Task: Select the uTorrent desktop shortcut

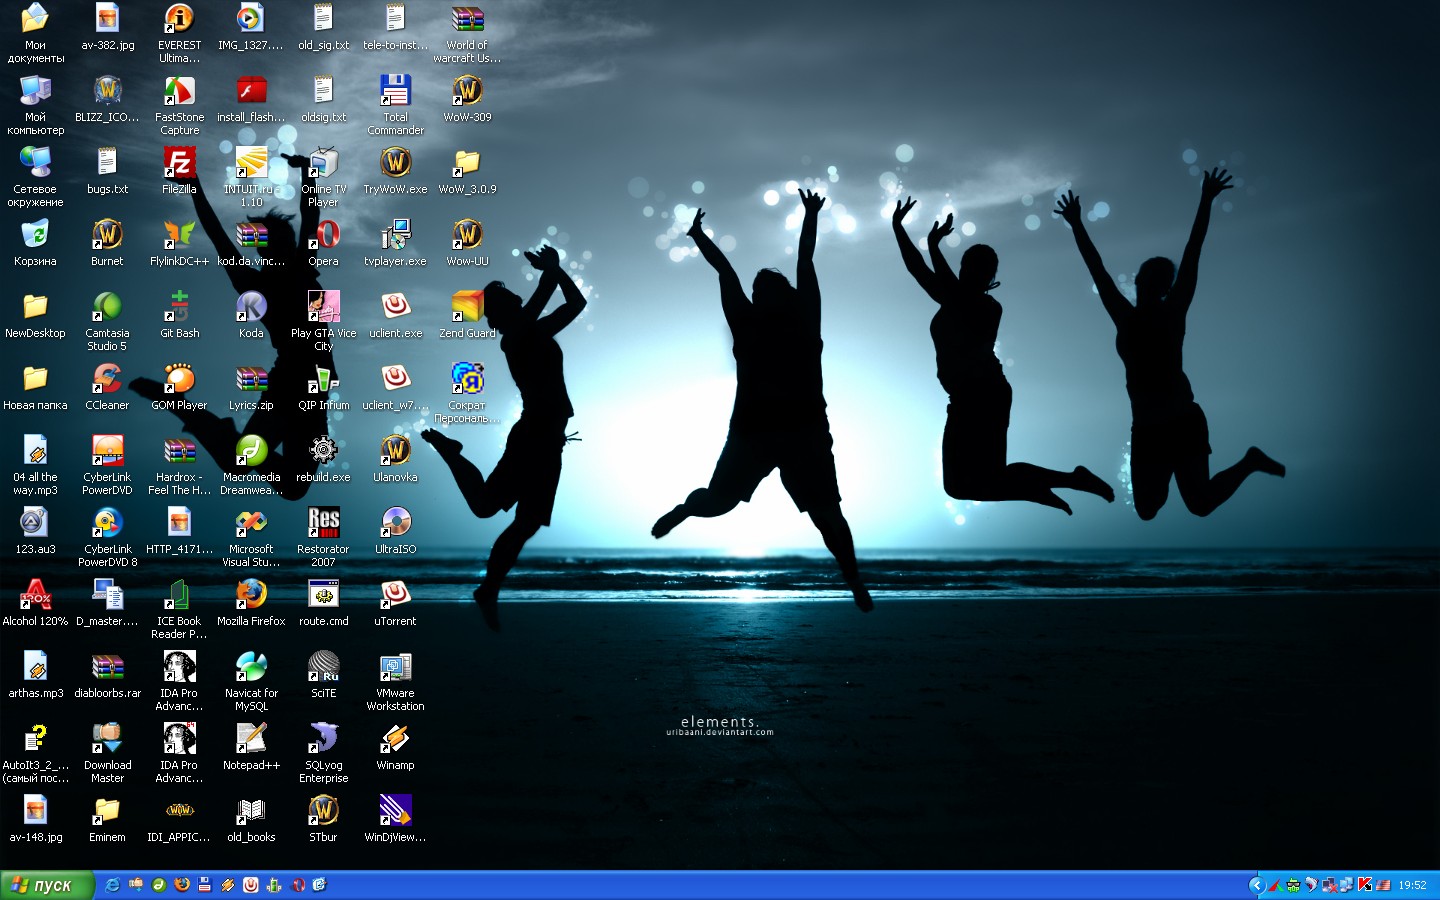Action: 395,596
